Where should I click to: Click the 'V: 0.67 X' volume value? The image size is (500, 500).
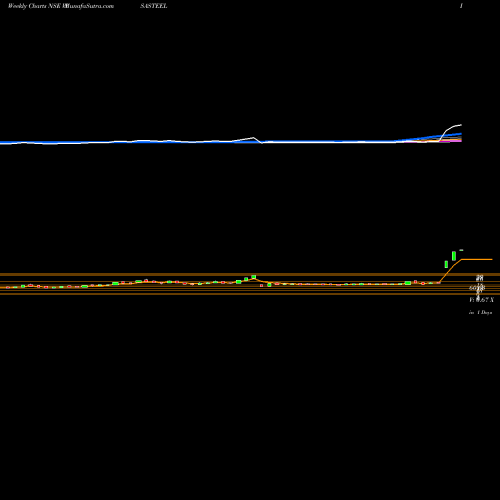click(x=481, y=300)
